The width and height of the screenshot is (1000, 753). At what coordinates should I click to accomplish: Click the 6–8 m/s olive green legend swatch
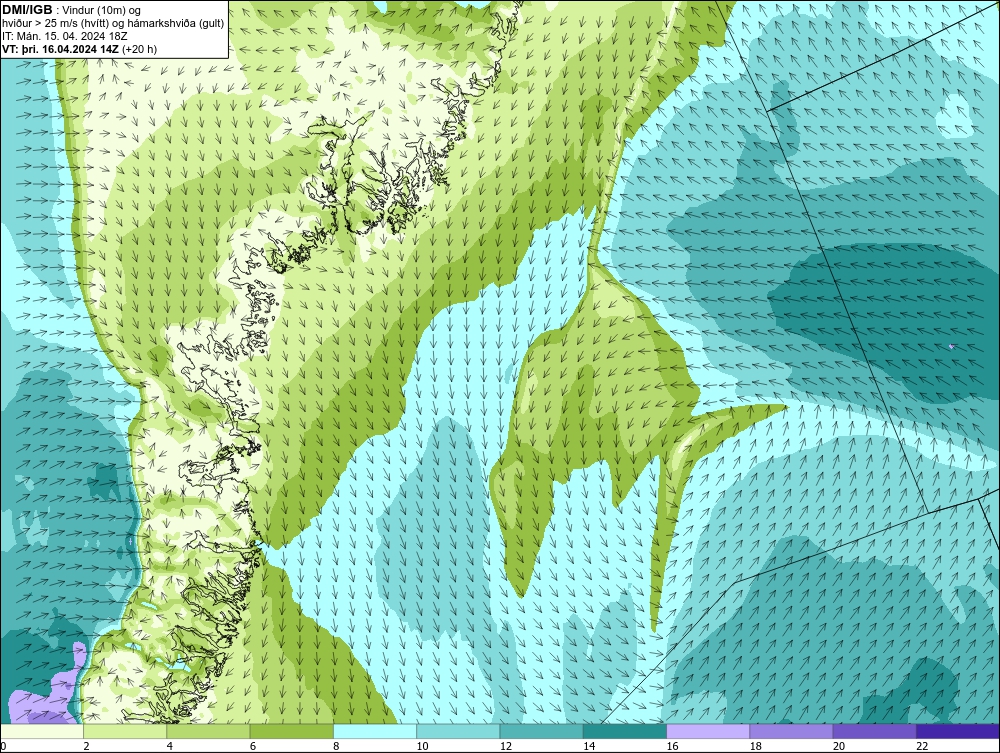pos(291,731)
